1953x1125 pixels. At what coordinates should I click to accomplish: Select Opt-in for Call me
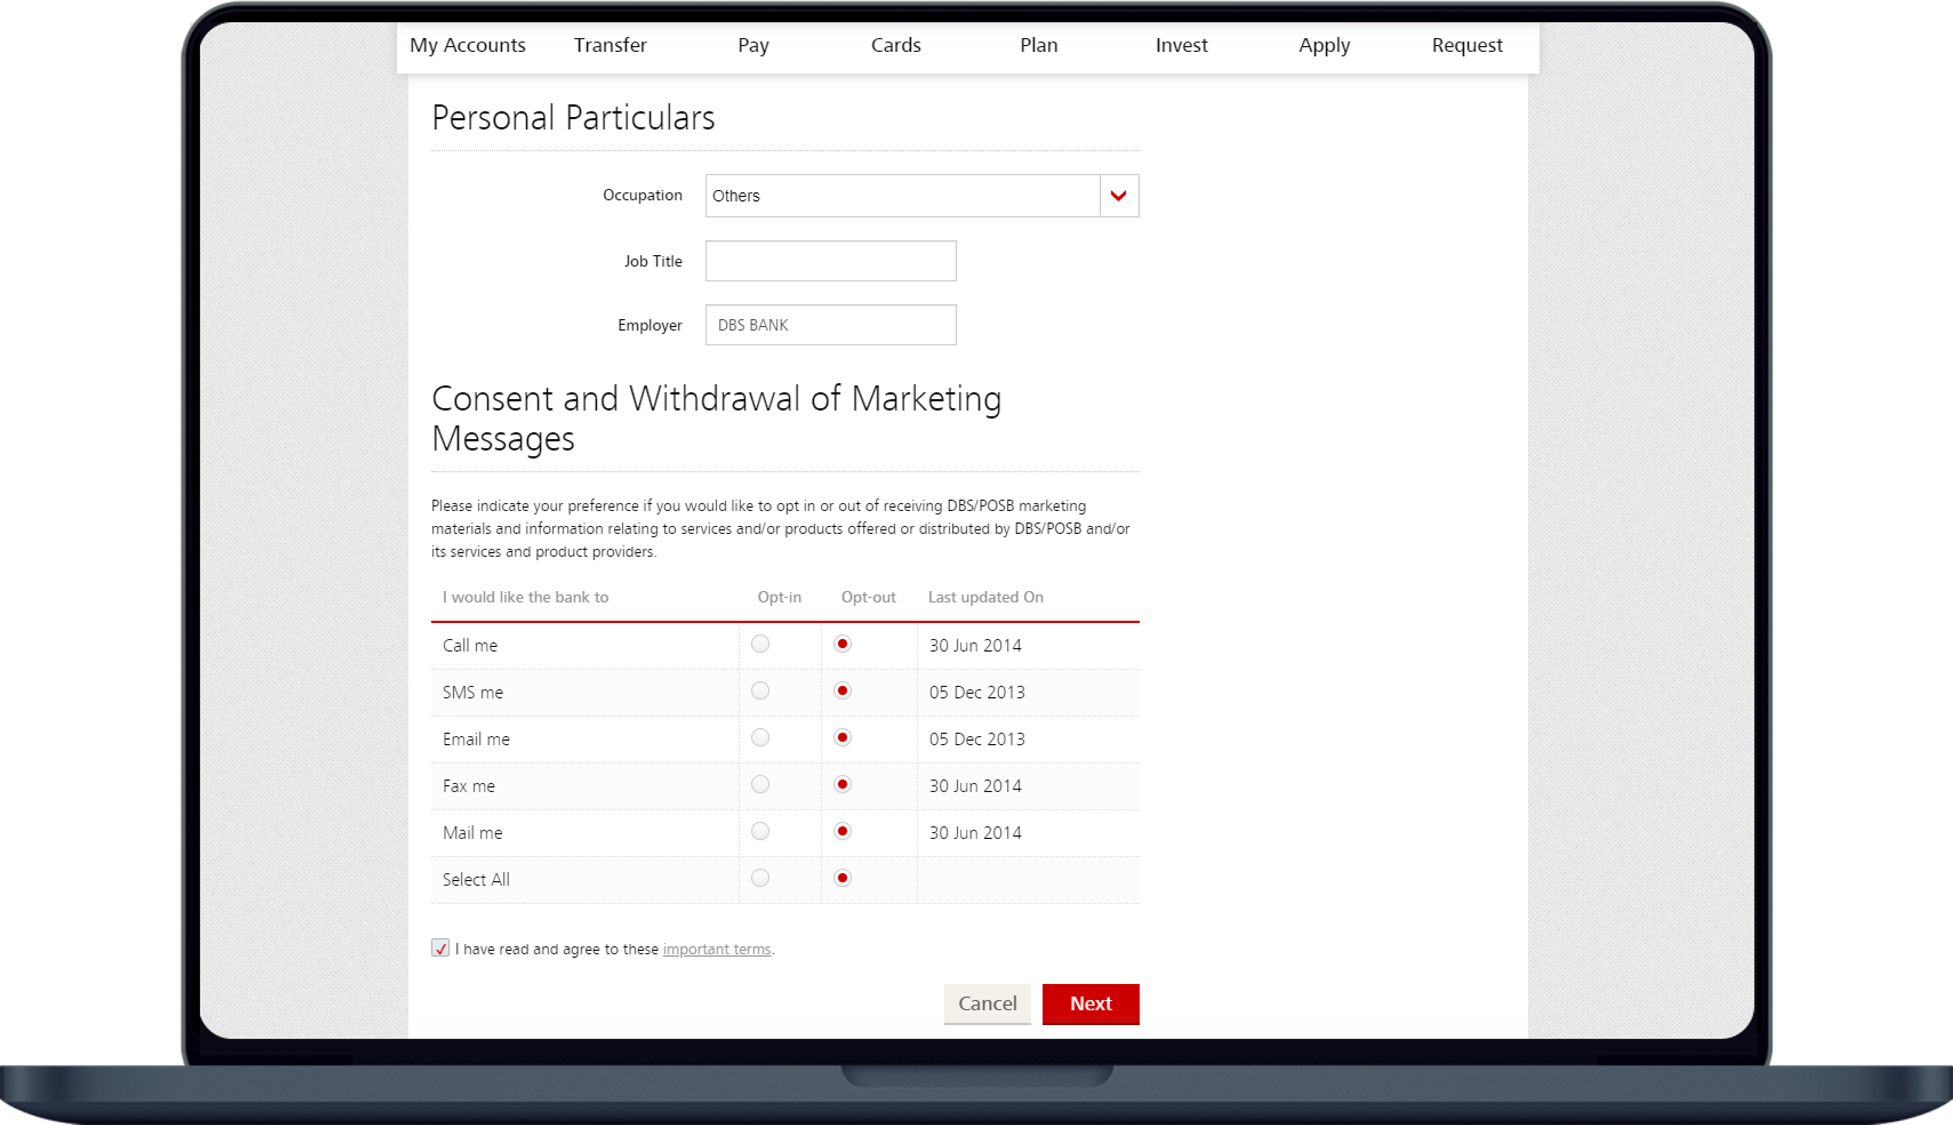[x=760, y=644]
